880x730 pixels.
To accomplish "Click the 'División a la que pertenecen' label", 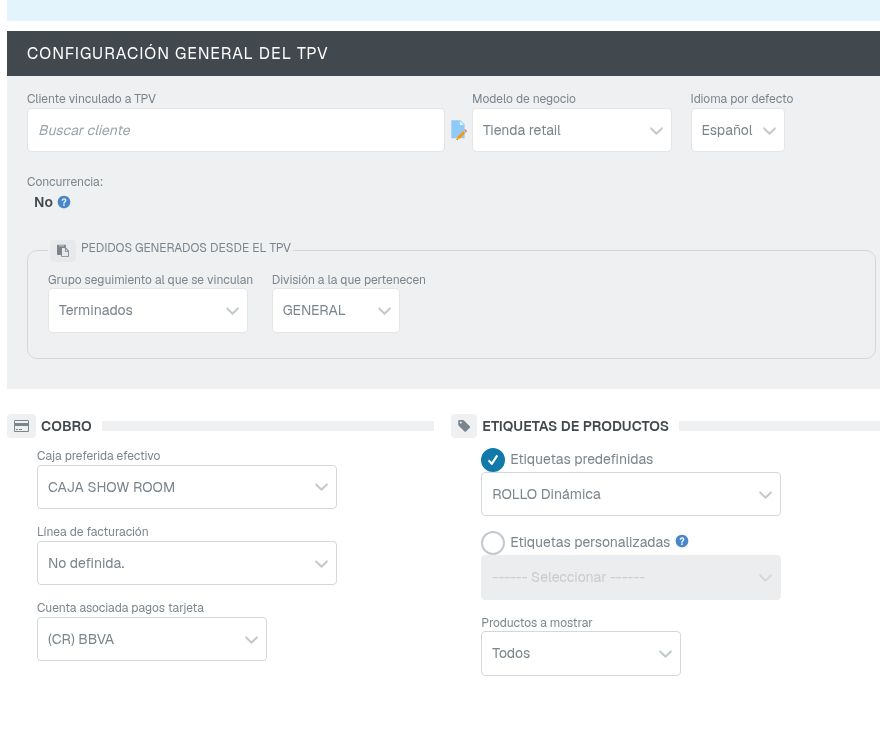I will click(x=349, y=279).
